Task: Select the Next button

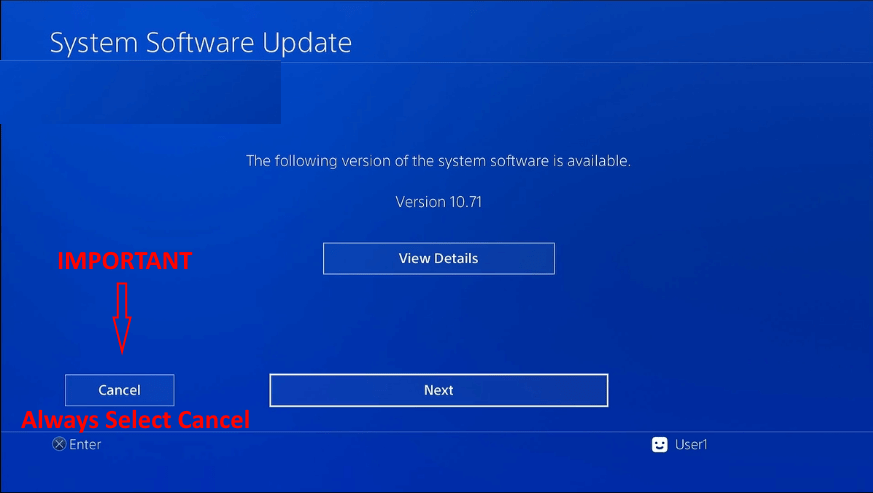Action: (x=439, y=390)
